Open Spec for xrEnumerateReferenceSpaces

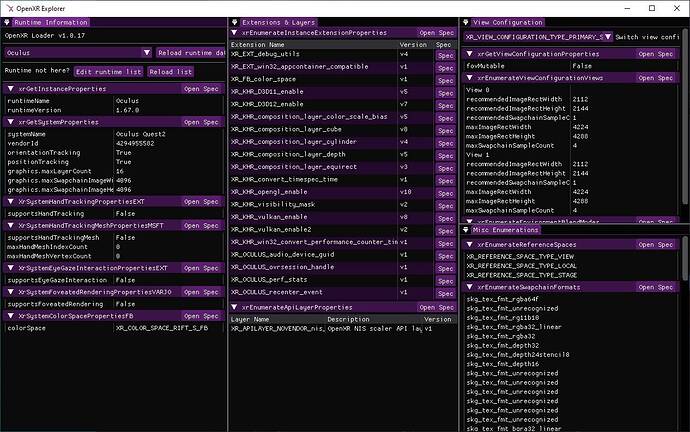pyautogui.click(x=656, y=245)
